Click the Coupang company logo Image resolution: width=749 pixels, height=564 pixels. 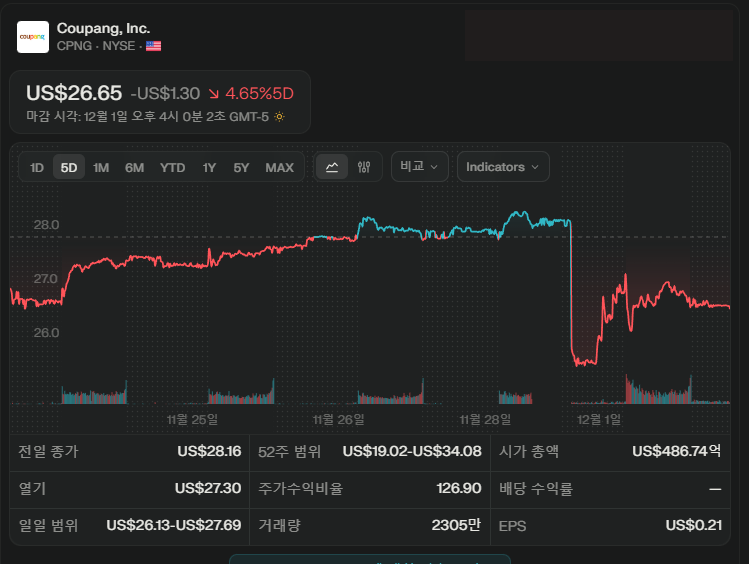pyautogui.click(x=33, y=37)
